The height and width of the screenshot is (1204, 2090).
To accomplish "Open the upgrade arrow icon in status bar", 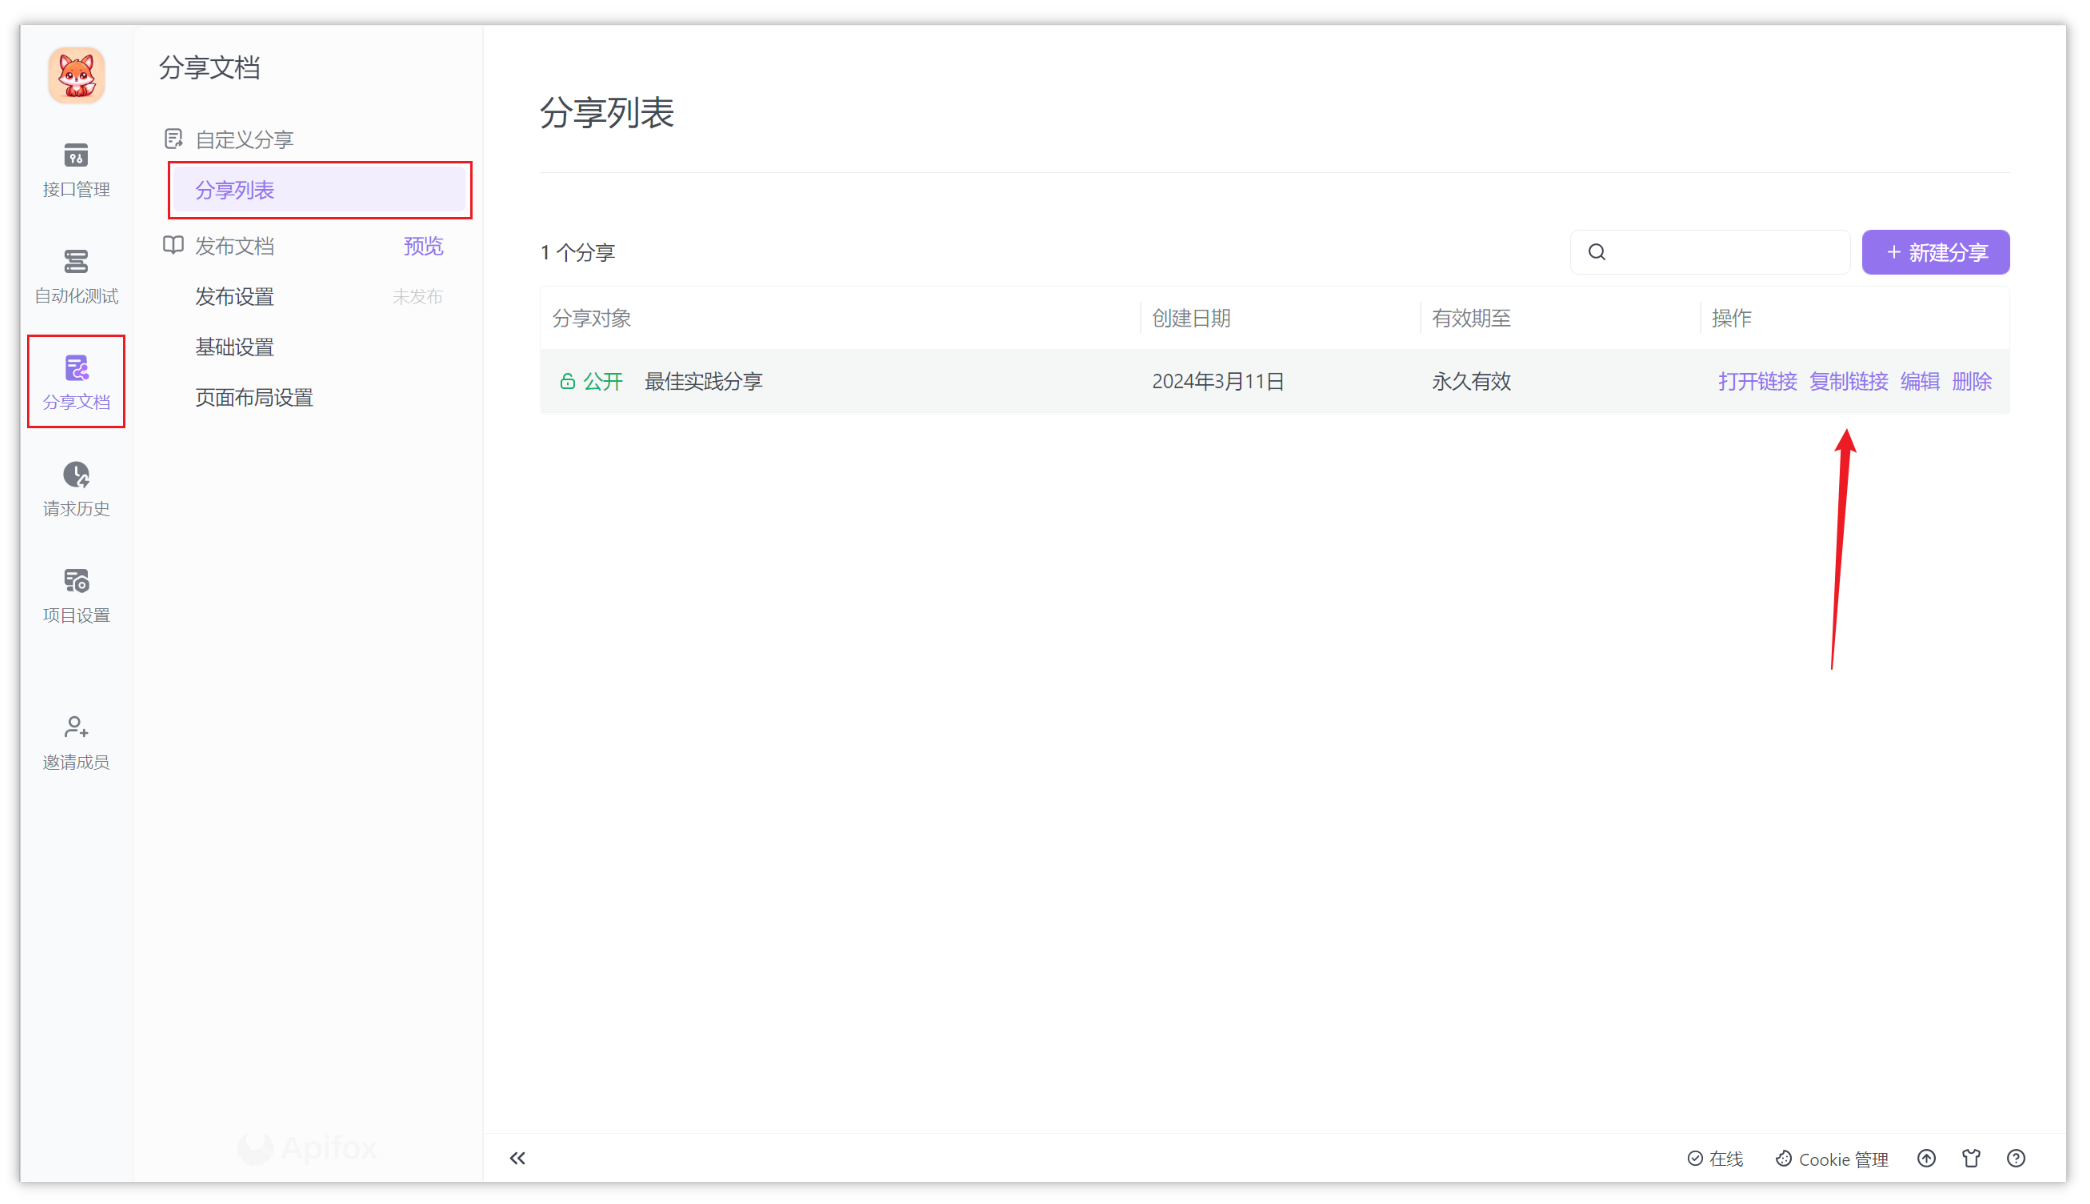I will click(1925, 1158).
